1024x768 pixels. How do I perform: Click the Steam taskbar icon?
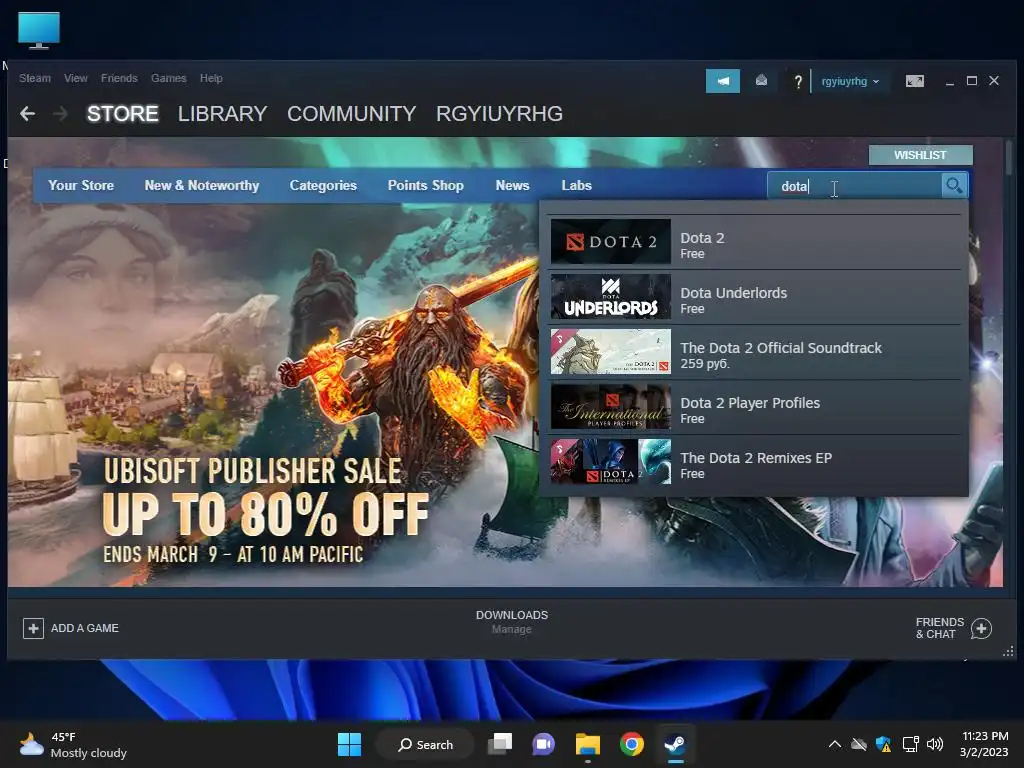[x=675, y=744]
